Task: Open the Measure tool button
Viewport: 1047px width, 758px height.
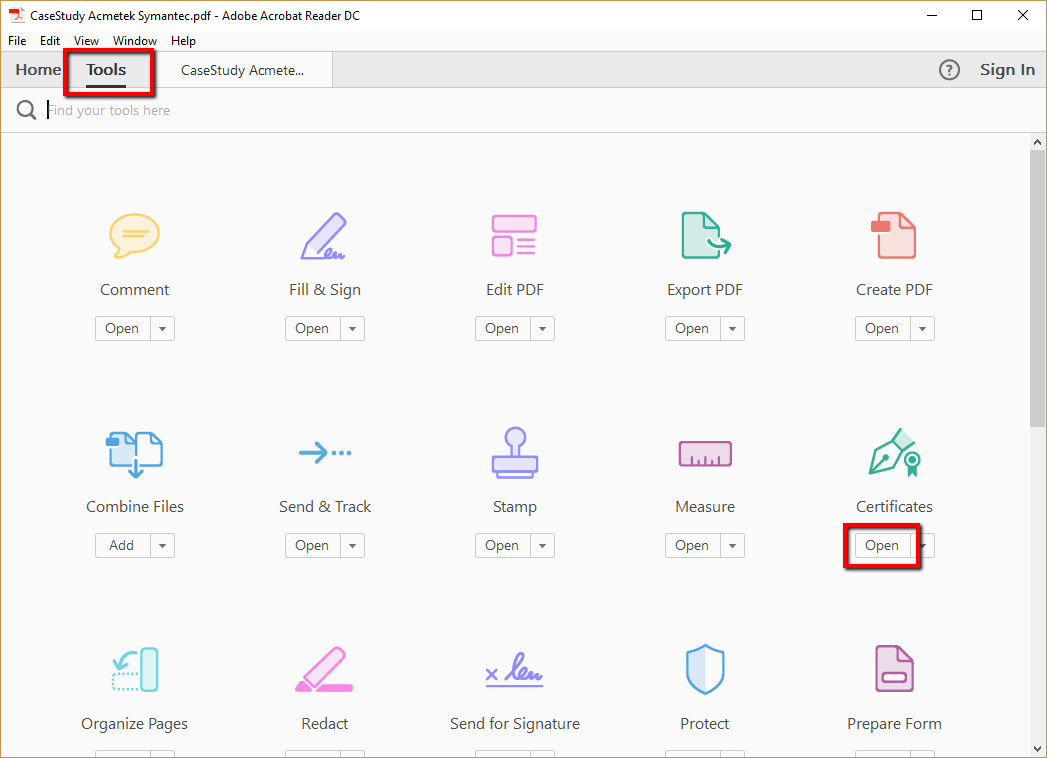Action: pos(692,546)
